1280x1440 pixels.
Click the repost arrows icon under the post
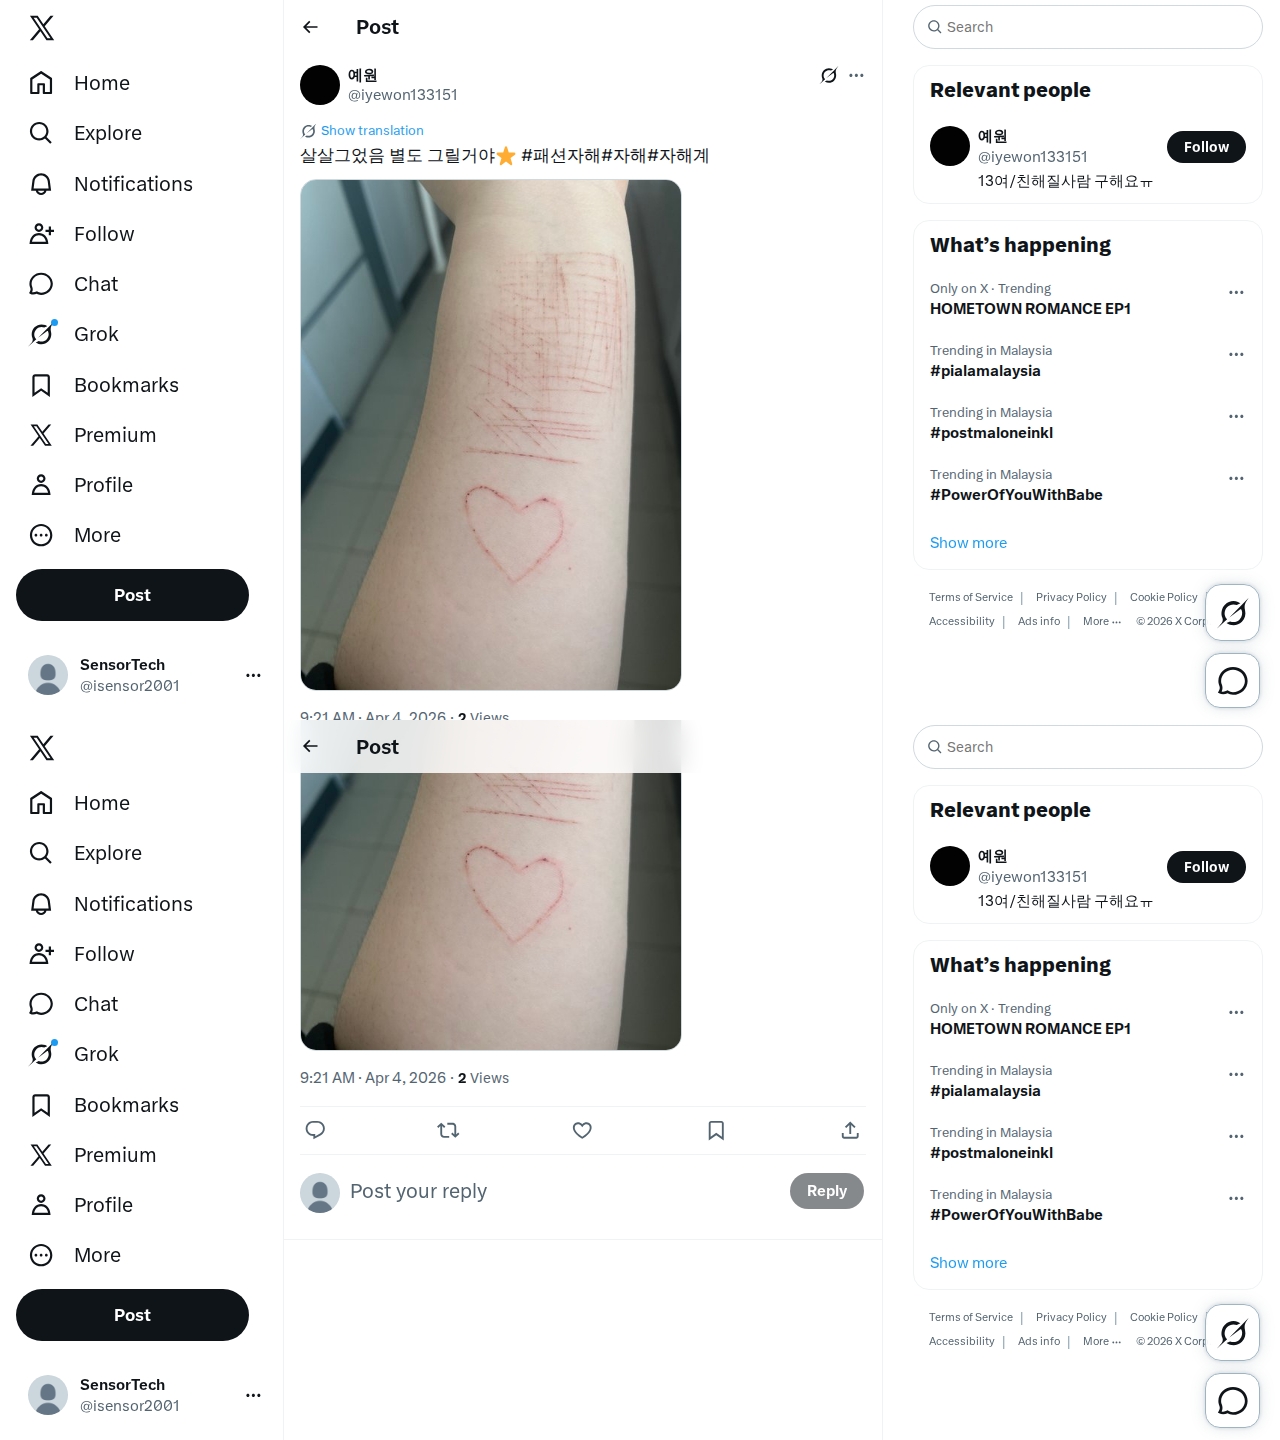[448, 1130]
